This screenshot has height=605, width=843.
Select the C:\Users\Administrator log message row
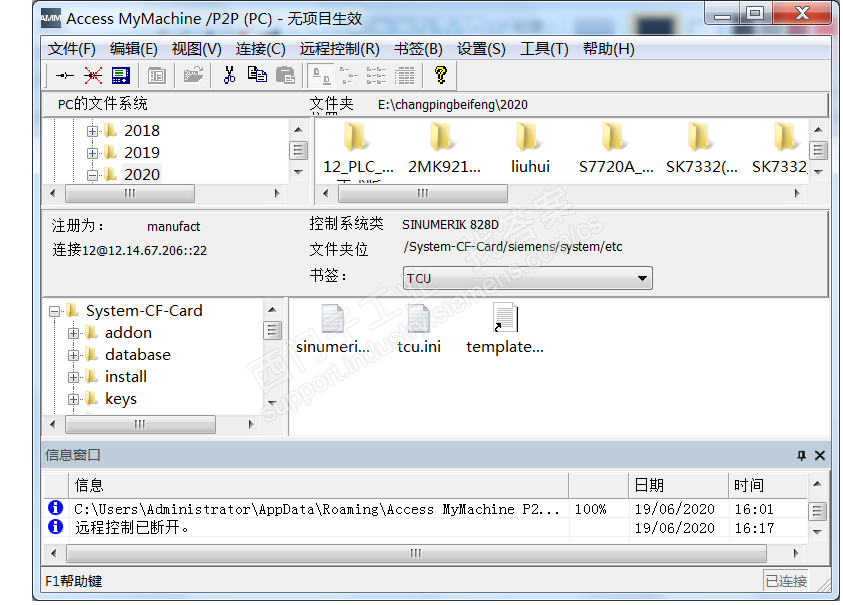coord(425,509)
